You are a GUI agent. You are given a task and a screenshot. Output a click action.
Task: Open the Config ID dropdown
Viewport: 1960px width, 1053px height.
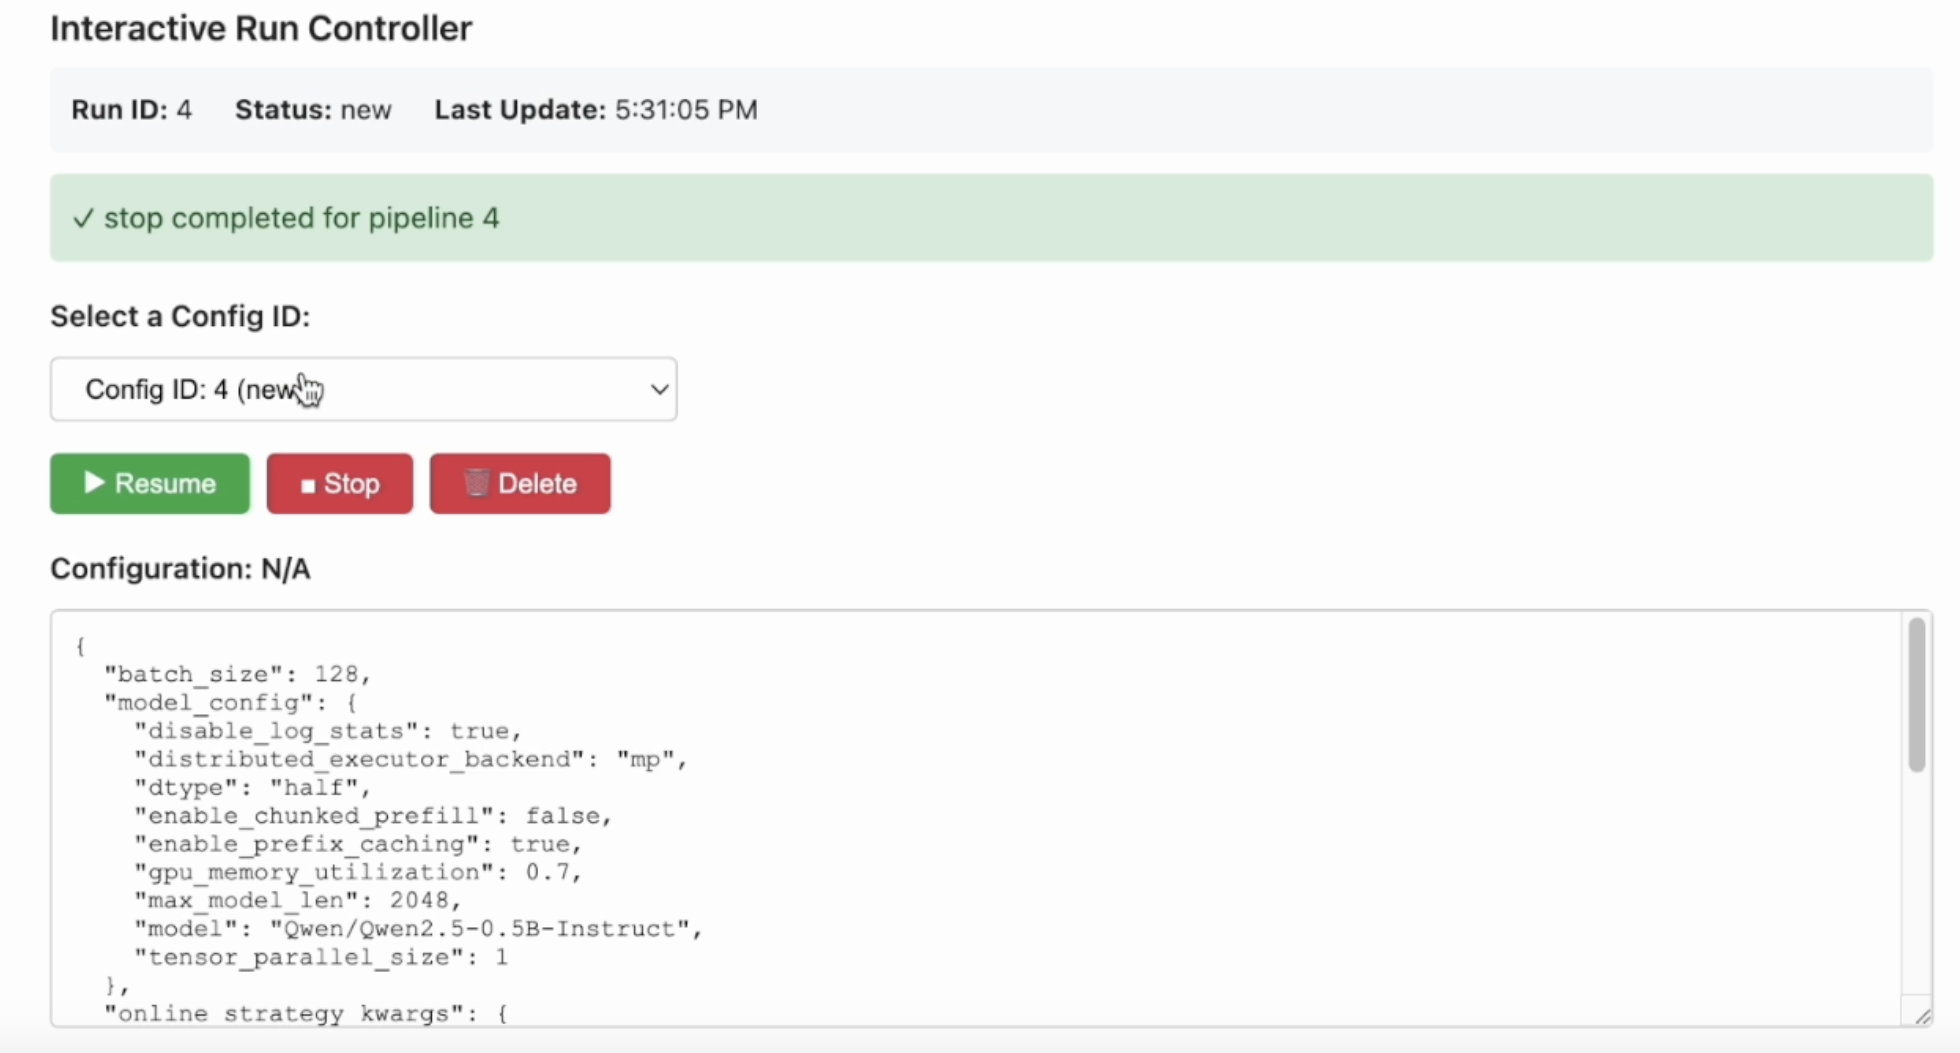[363, 389]
